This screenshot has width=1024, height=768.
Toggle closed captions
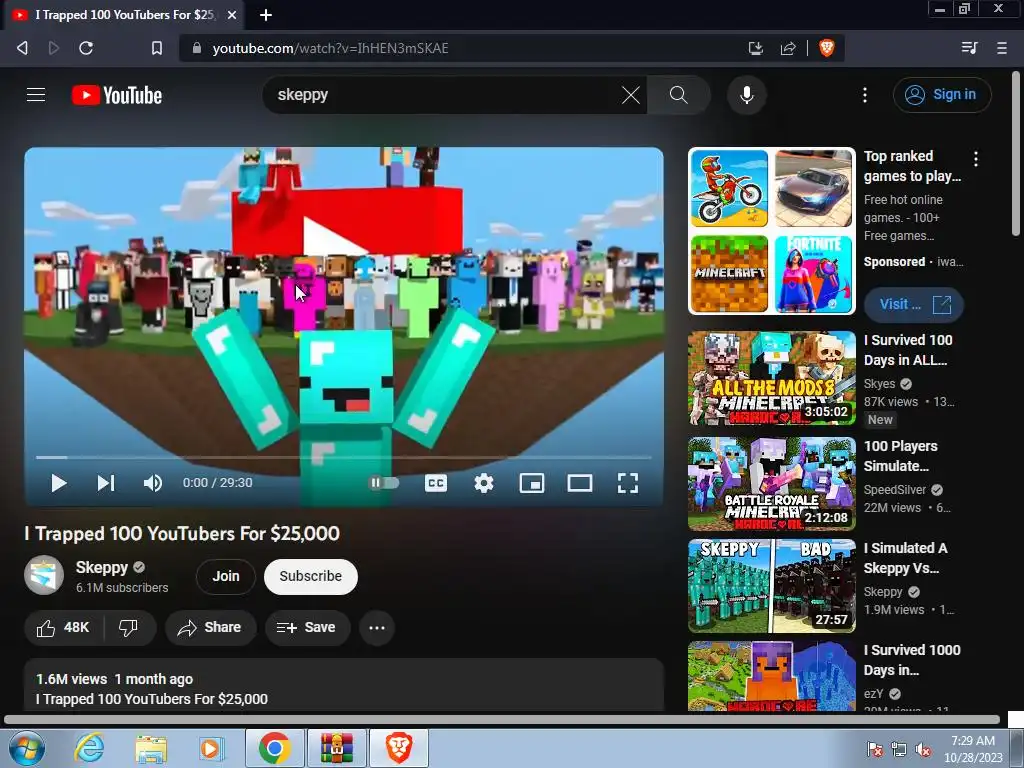[x=436, y=483]
